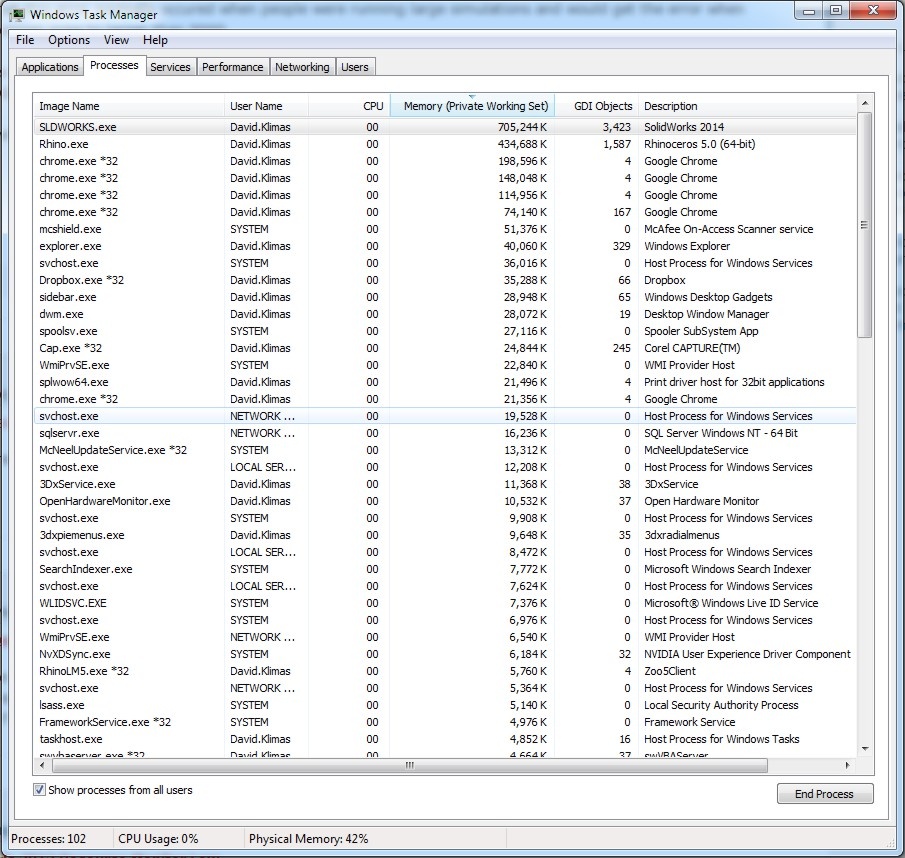This screenshot has height=858, width=905.
Task: Select the OpenHardwareMonitor.exe process
Action: [x=445, y=501]
